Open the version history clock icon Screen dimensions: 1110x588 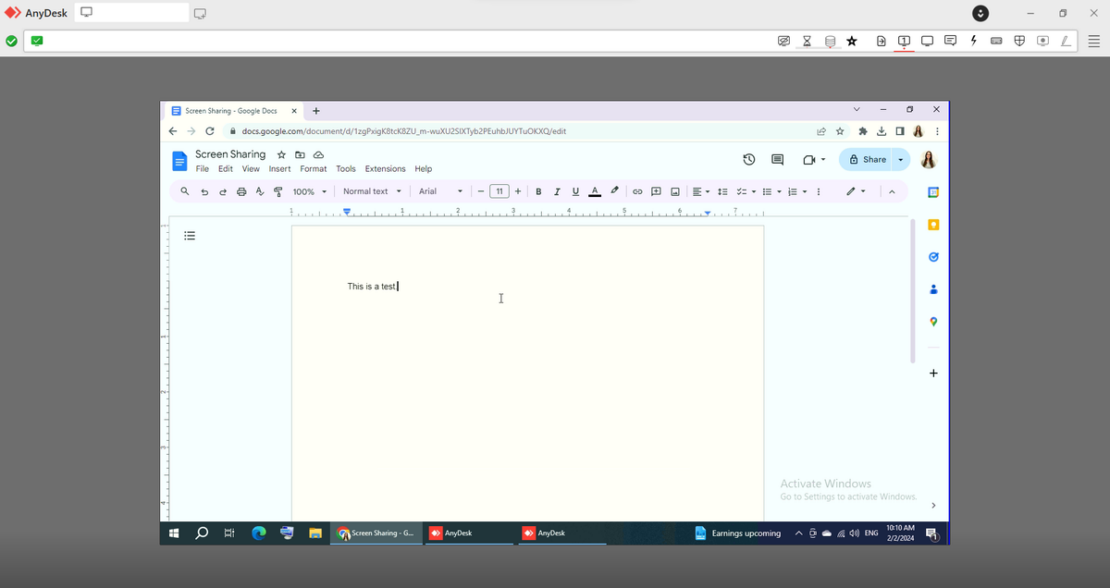tap(748, 159)
